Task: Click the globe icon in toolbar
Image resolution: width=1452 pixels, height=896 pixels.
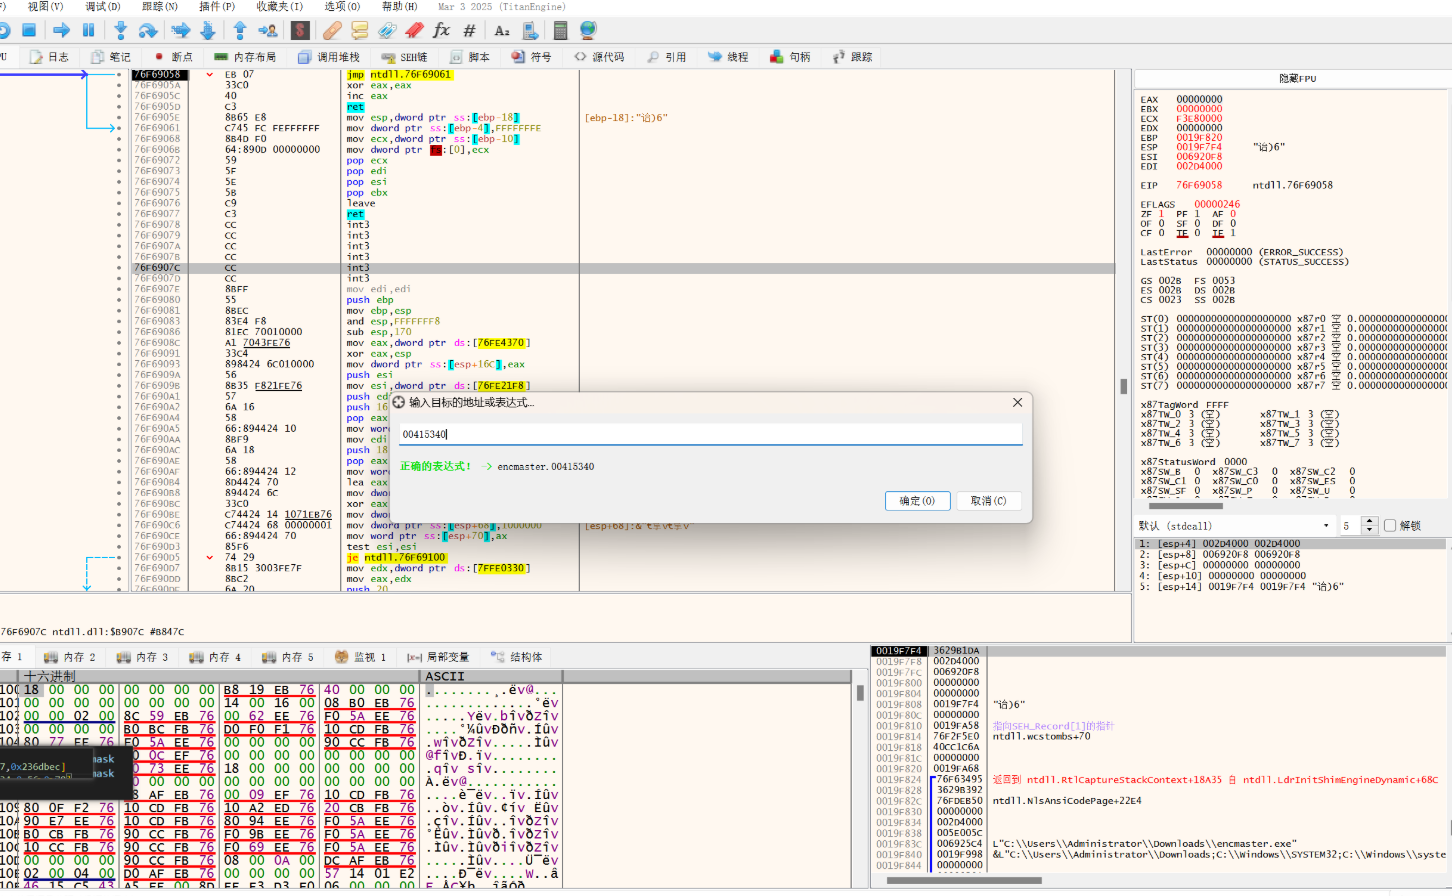Action: (588, 30)
